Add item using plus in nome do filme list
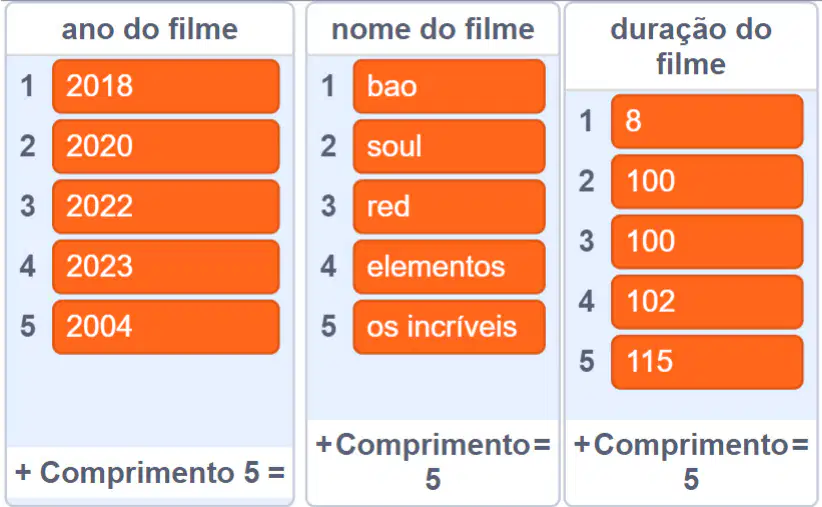 [x=324, y=445]
